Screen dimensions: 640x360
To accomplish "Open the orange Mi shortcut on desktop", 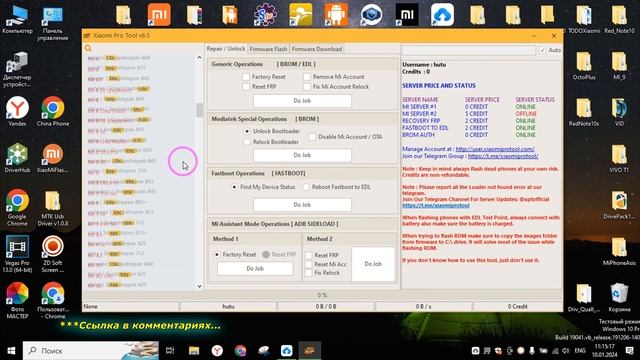I will (x=159, y=14).
